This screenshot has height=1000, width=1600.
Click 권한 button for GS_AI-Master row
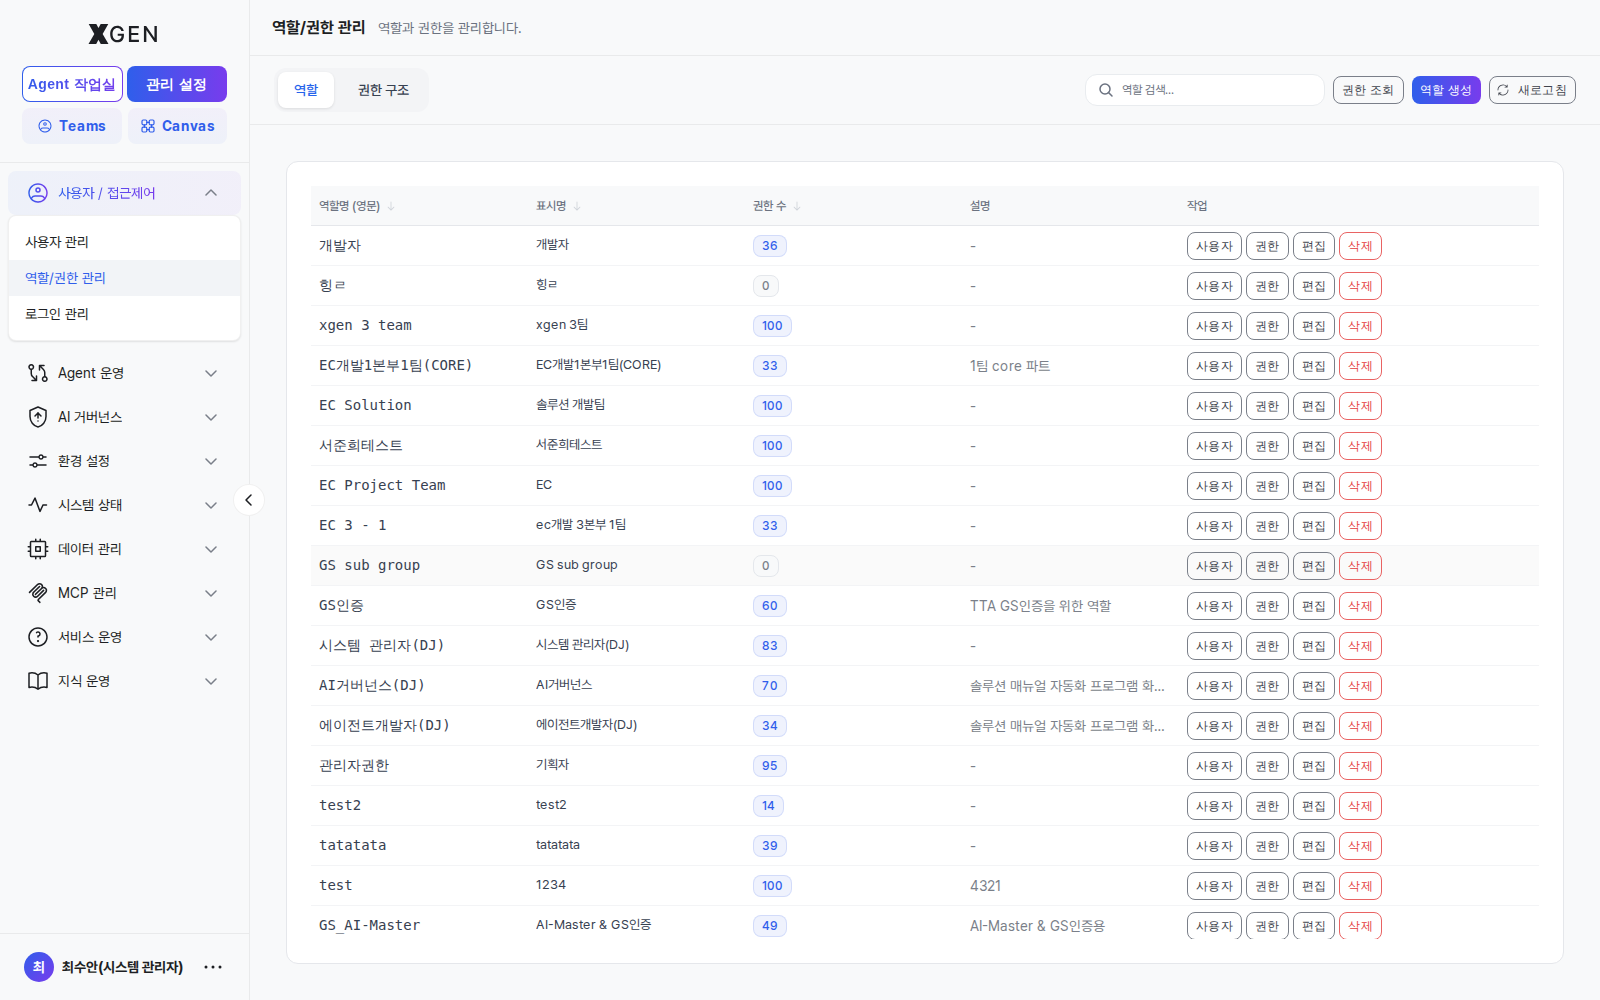[x=1267, y=926]
